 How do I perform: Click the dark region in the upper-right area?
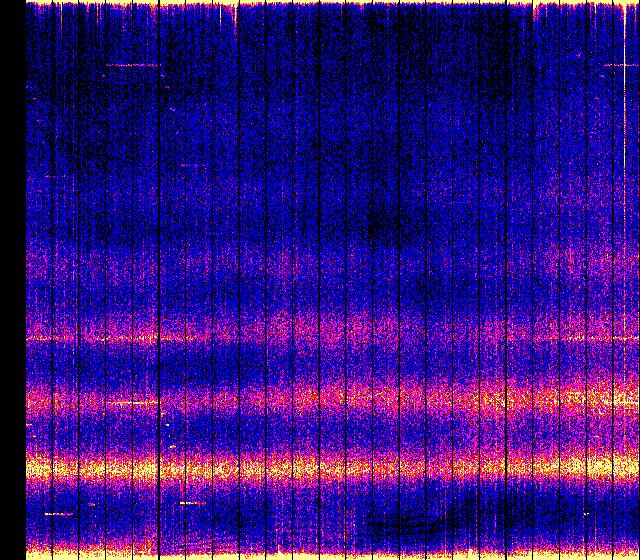(480, 80)
